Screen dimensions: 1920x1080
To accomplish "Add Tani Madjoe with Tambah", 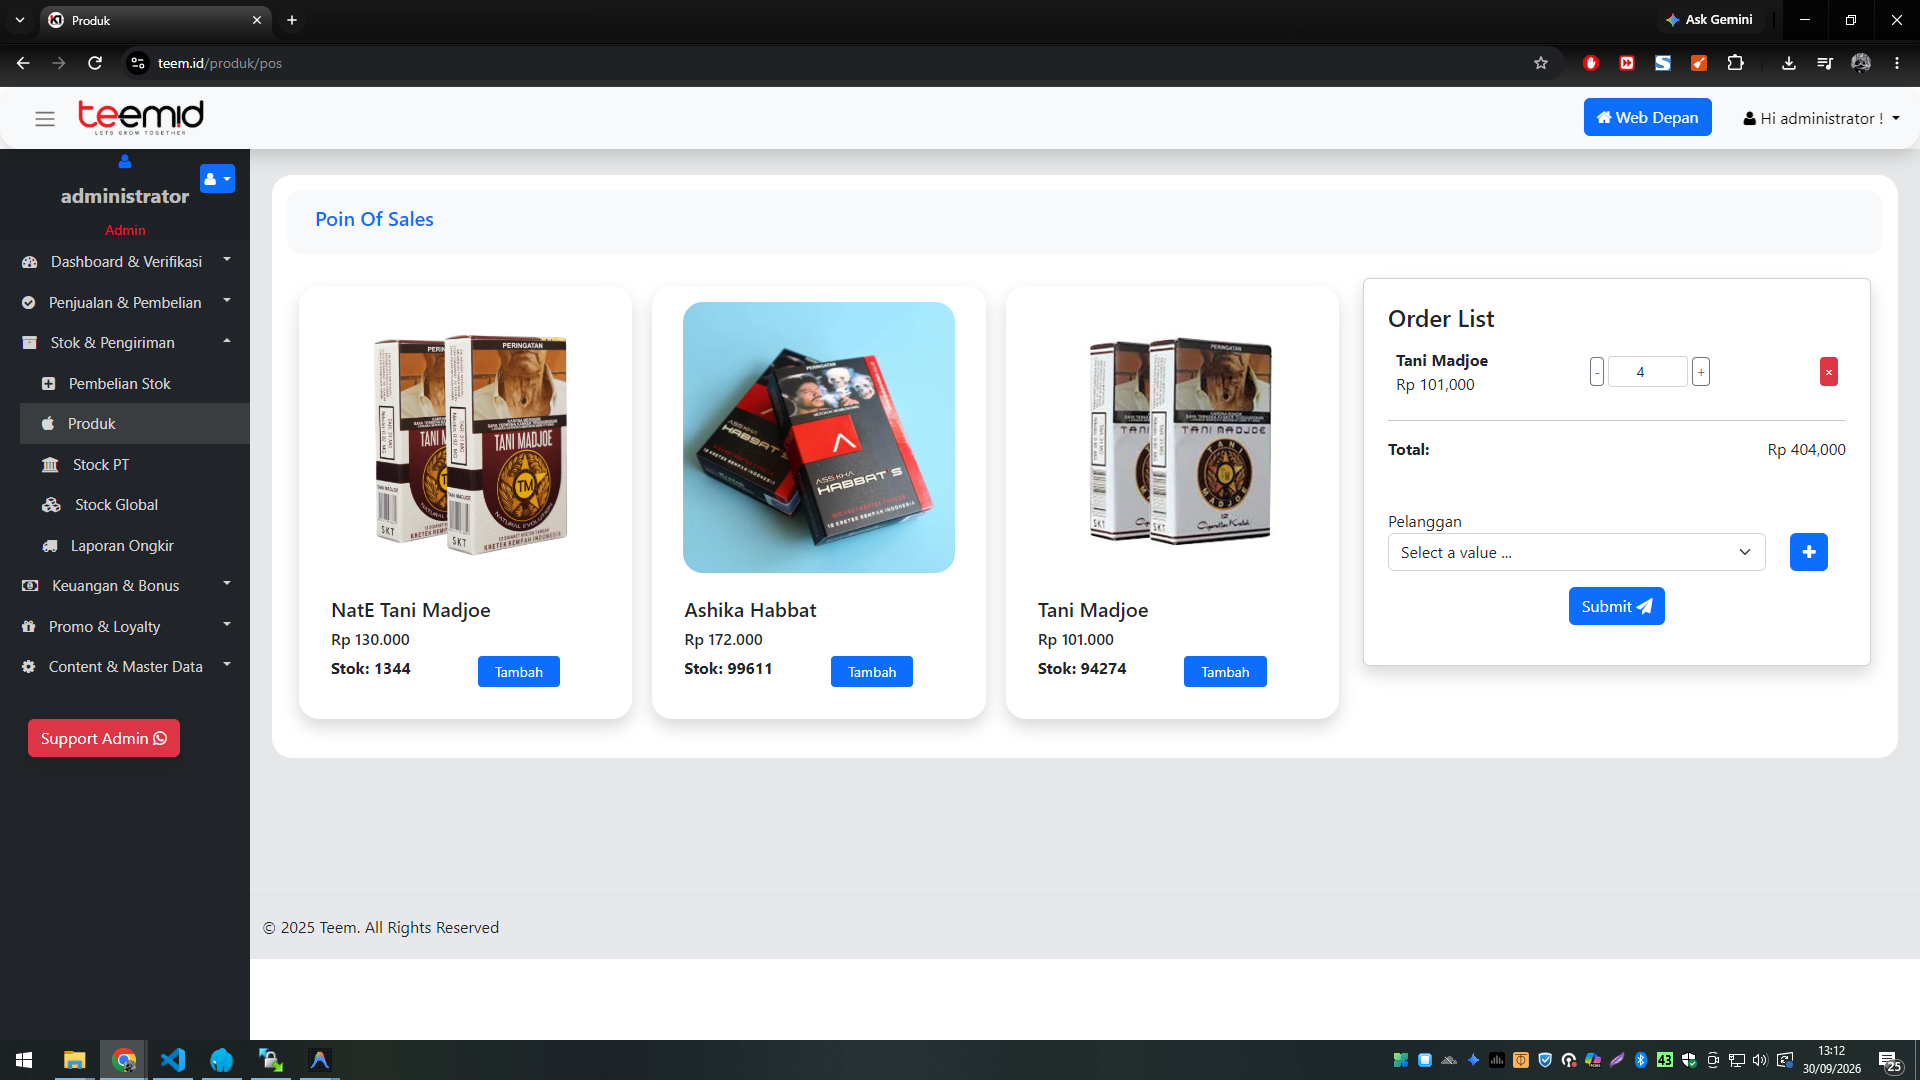I will pyautogui.click(x=1225, y=672).
